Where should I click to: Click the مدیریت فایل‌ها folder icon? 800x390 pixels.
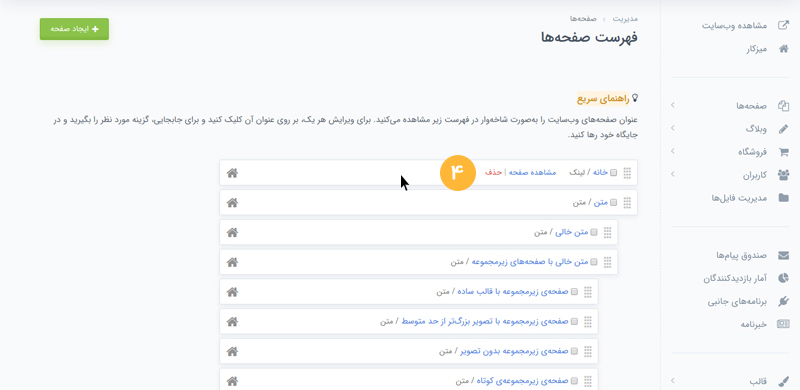click(783, 198)
